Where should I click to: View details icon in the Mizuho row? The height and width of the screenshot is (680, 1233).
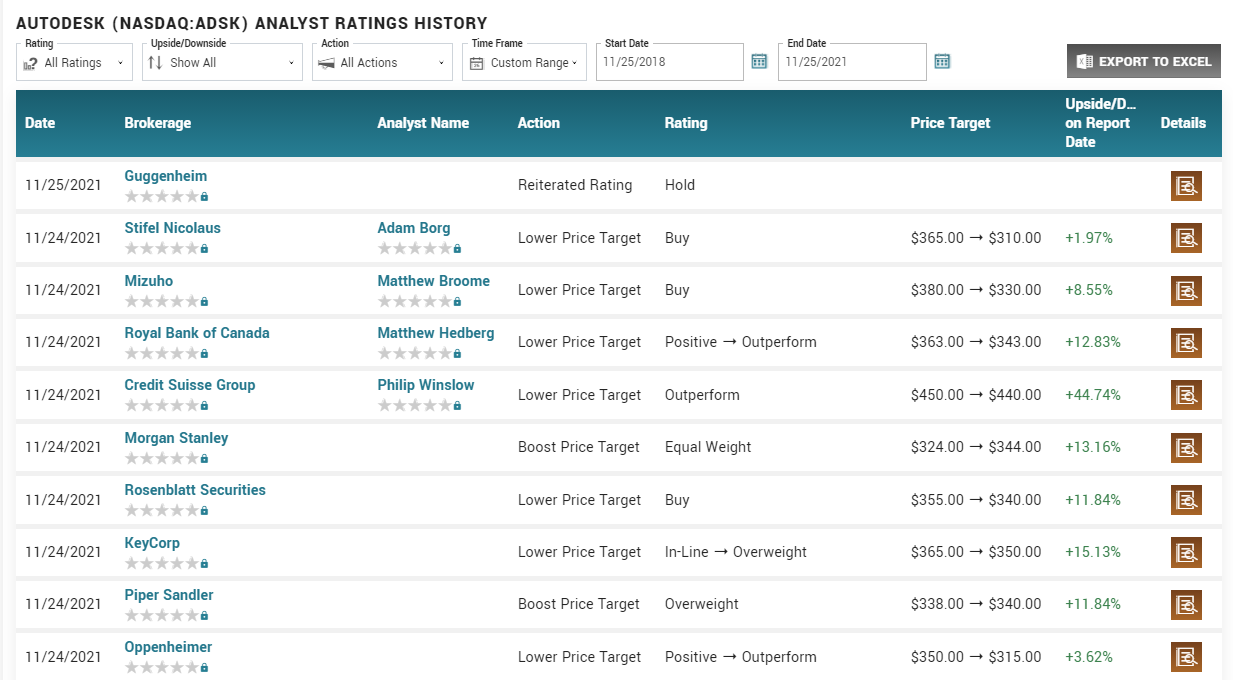click(1186, 291)
